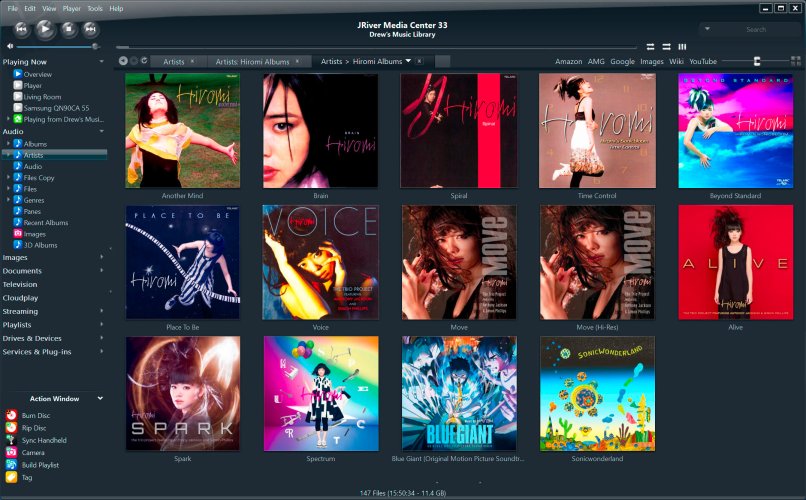Open the AMG link
This screenshot has height=500, width=806.
(x=596, y=61)
